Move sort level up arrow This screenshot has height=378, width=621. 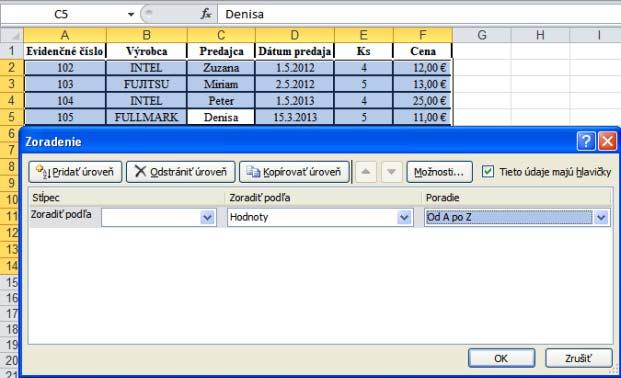click(366, 172)
